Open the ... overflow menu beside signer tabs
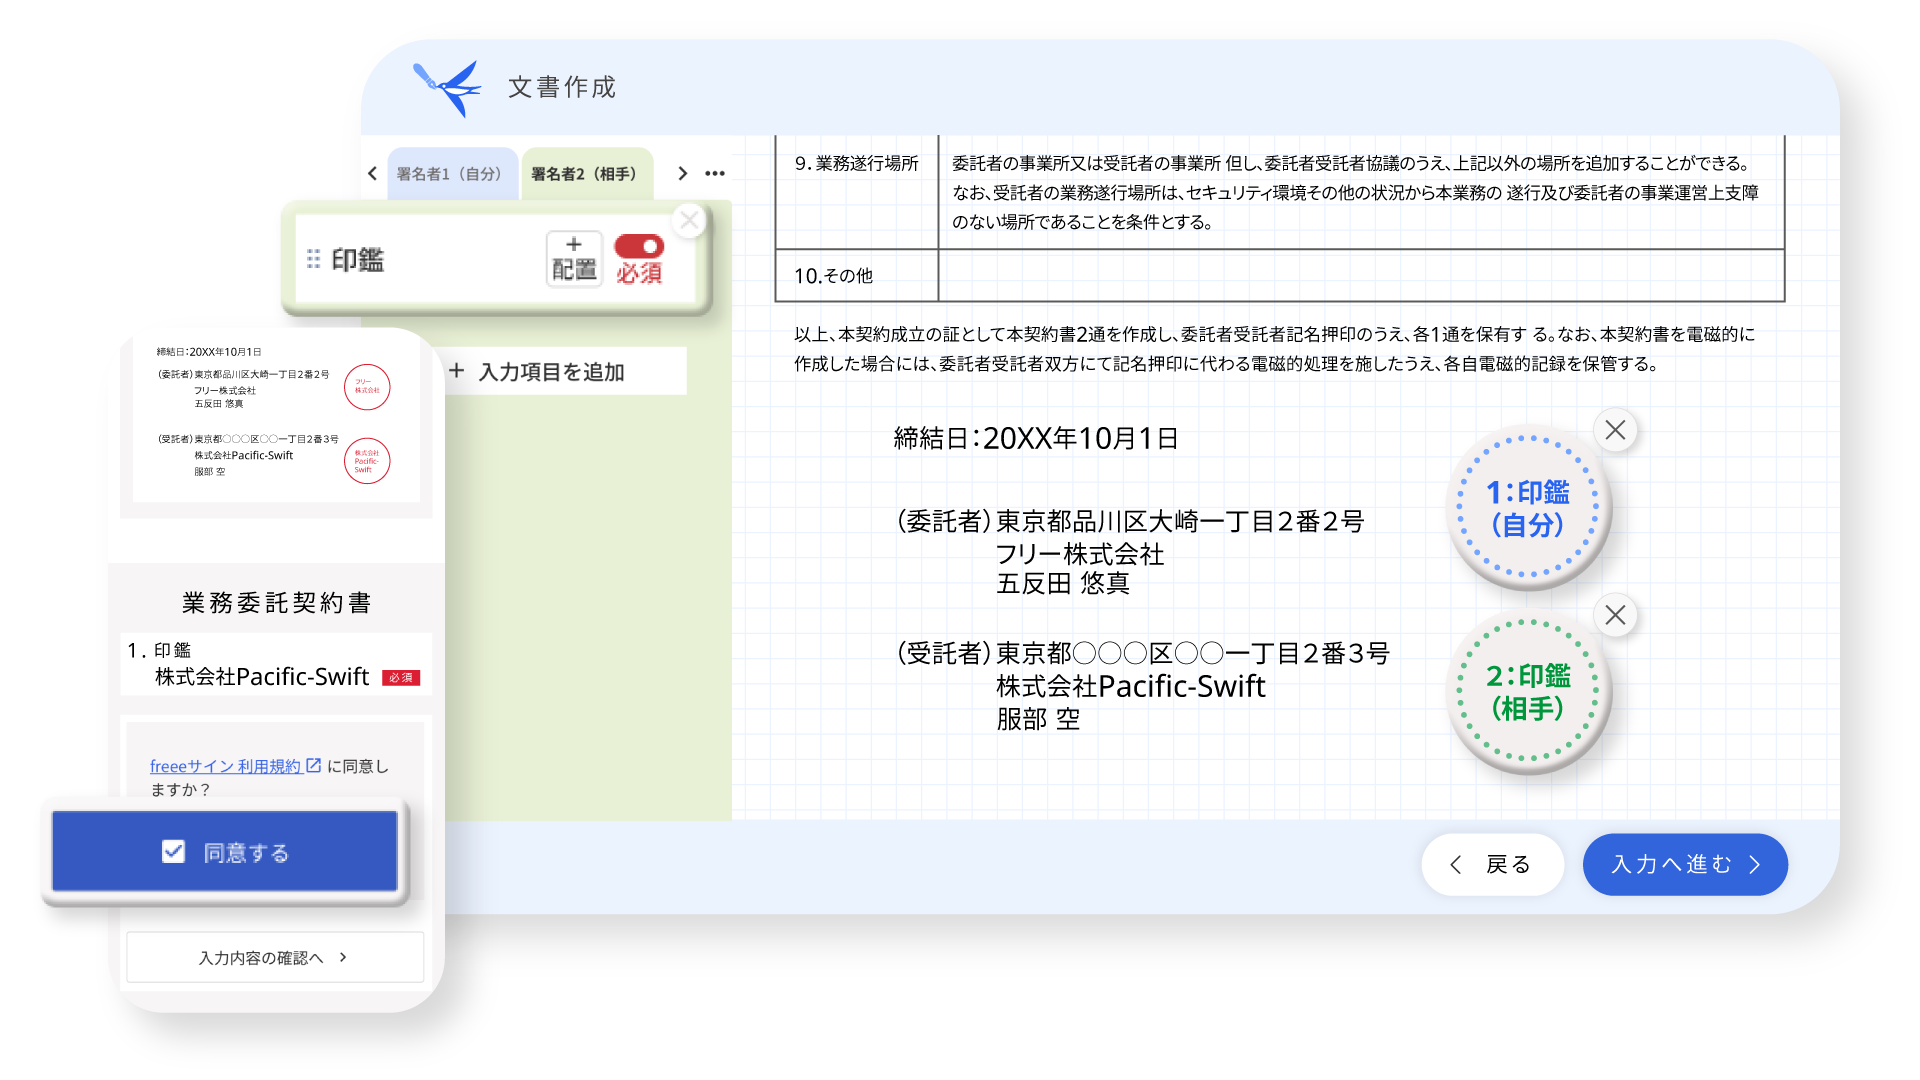 click(x=715, y=173)
